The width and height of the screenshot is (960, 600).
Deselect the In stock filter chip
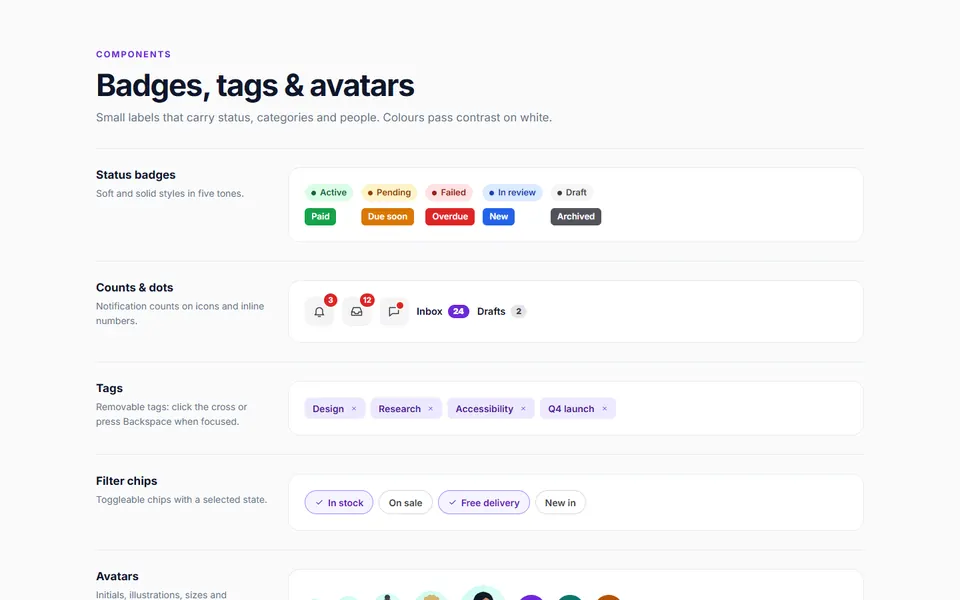pos(339,503)
